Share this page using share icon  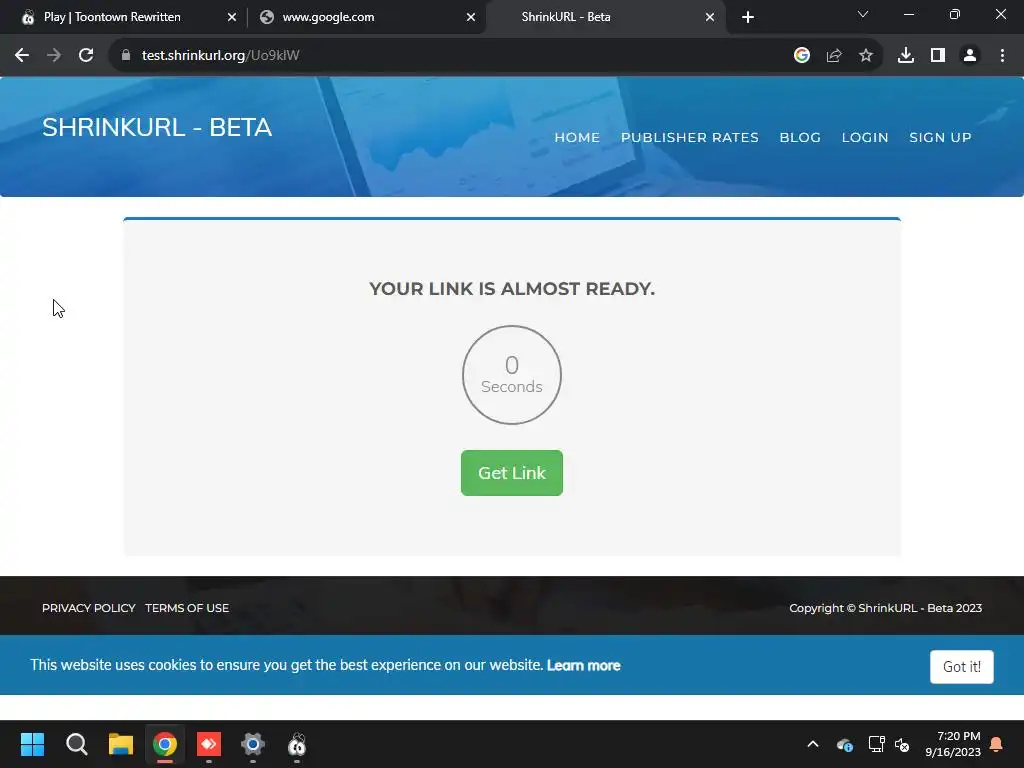point(834,56)
